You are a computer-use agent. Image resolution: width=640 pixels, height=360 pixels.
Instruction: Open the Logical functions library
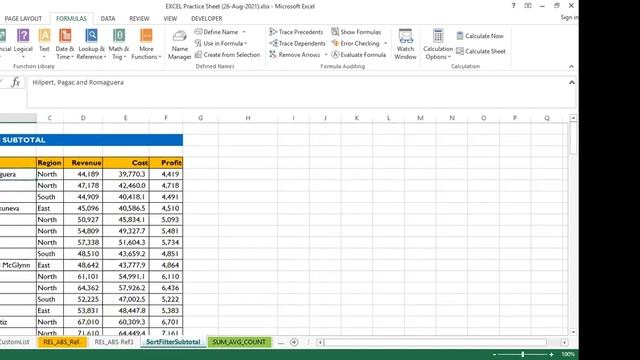tap(23, 43)
